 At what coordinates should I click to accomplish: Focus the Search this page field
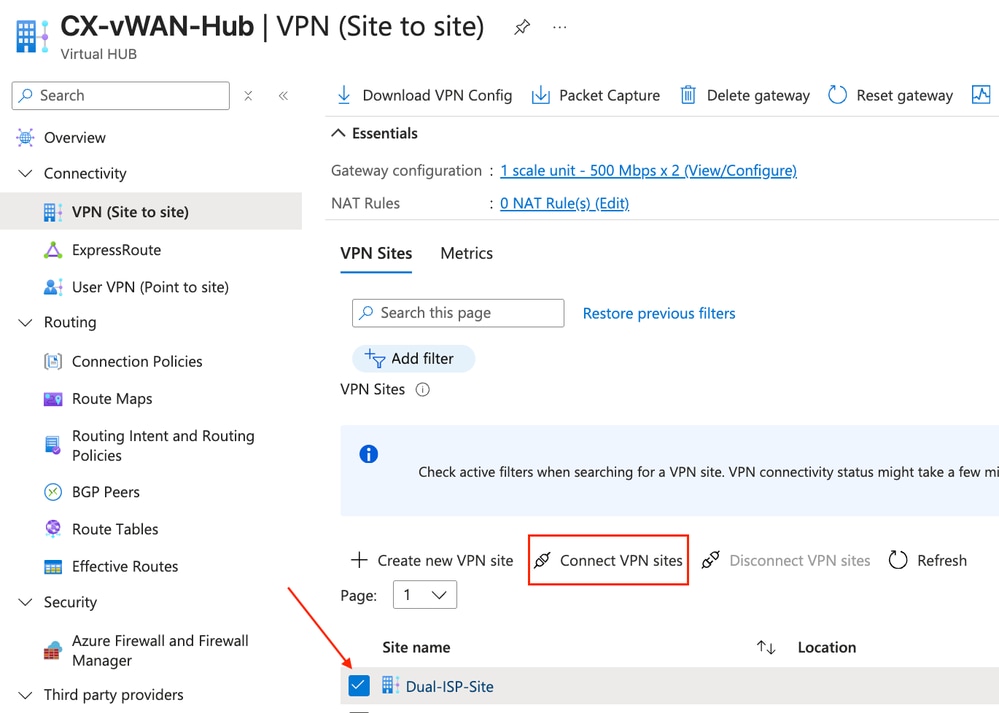(x=458, y=313)
